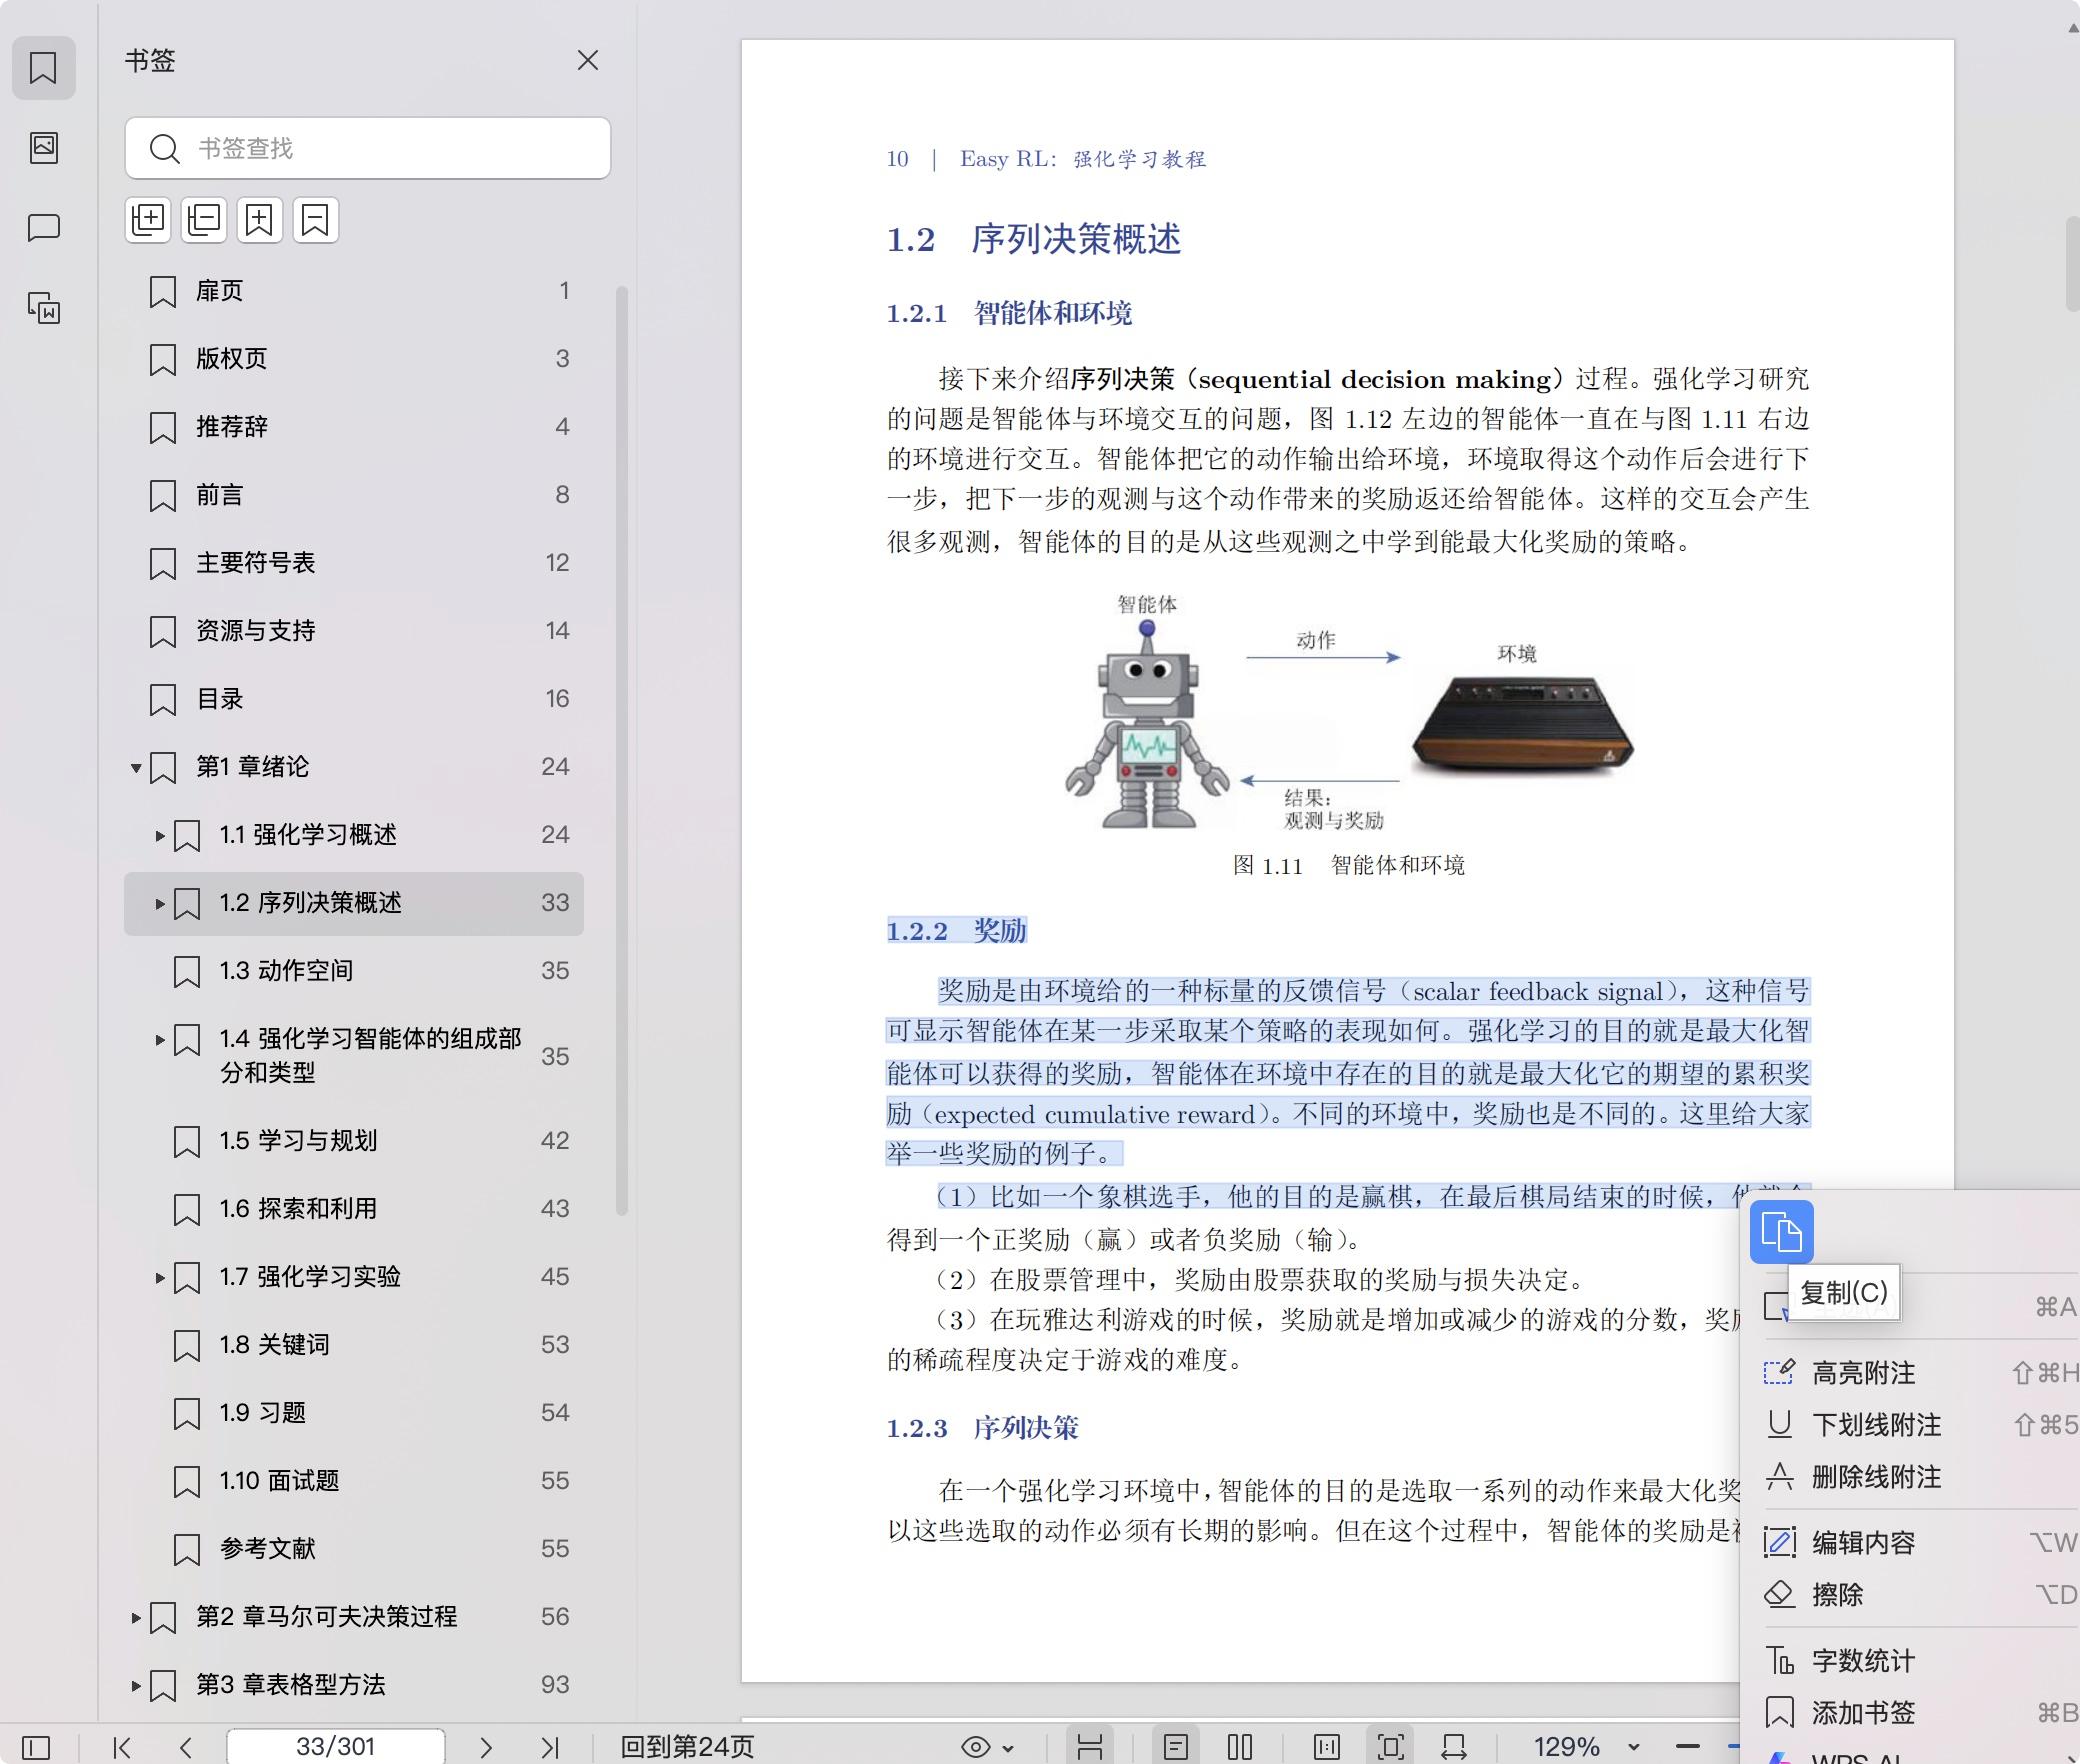Expand the 1.7 强化学习实验 bookmark

pos(160,1277)
